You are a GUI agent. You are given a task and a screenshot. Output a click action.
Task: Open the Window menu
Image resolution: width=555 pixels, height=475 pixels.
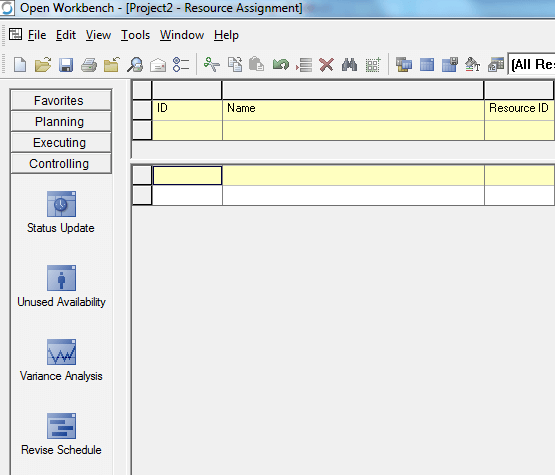pyautogui.click(x=182, y=35)
